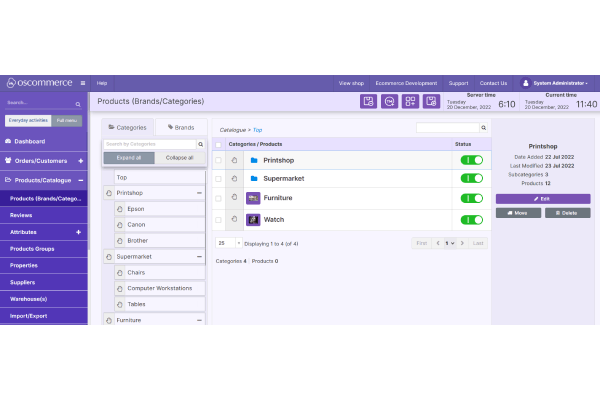
Task: Click the hand icon in Watch table row
Action: pyautogui.click(x=234, y=219)
